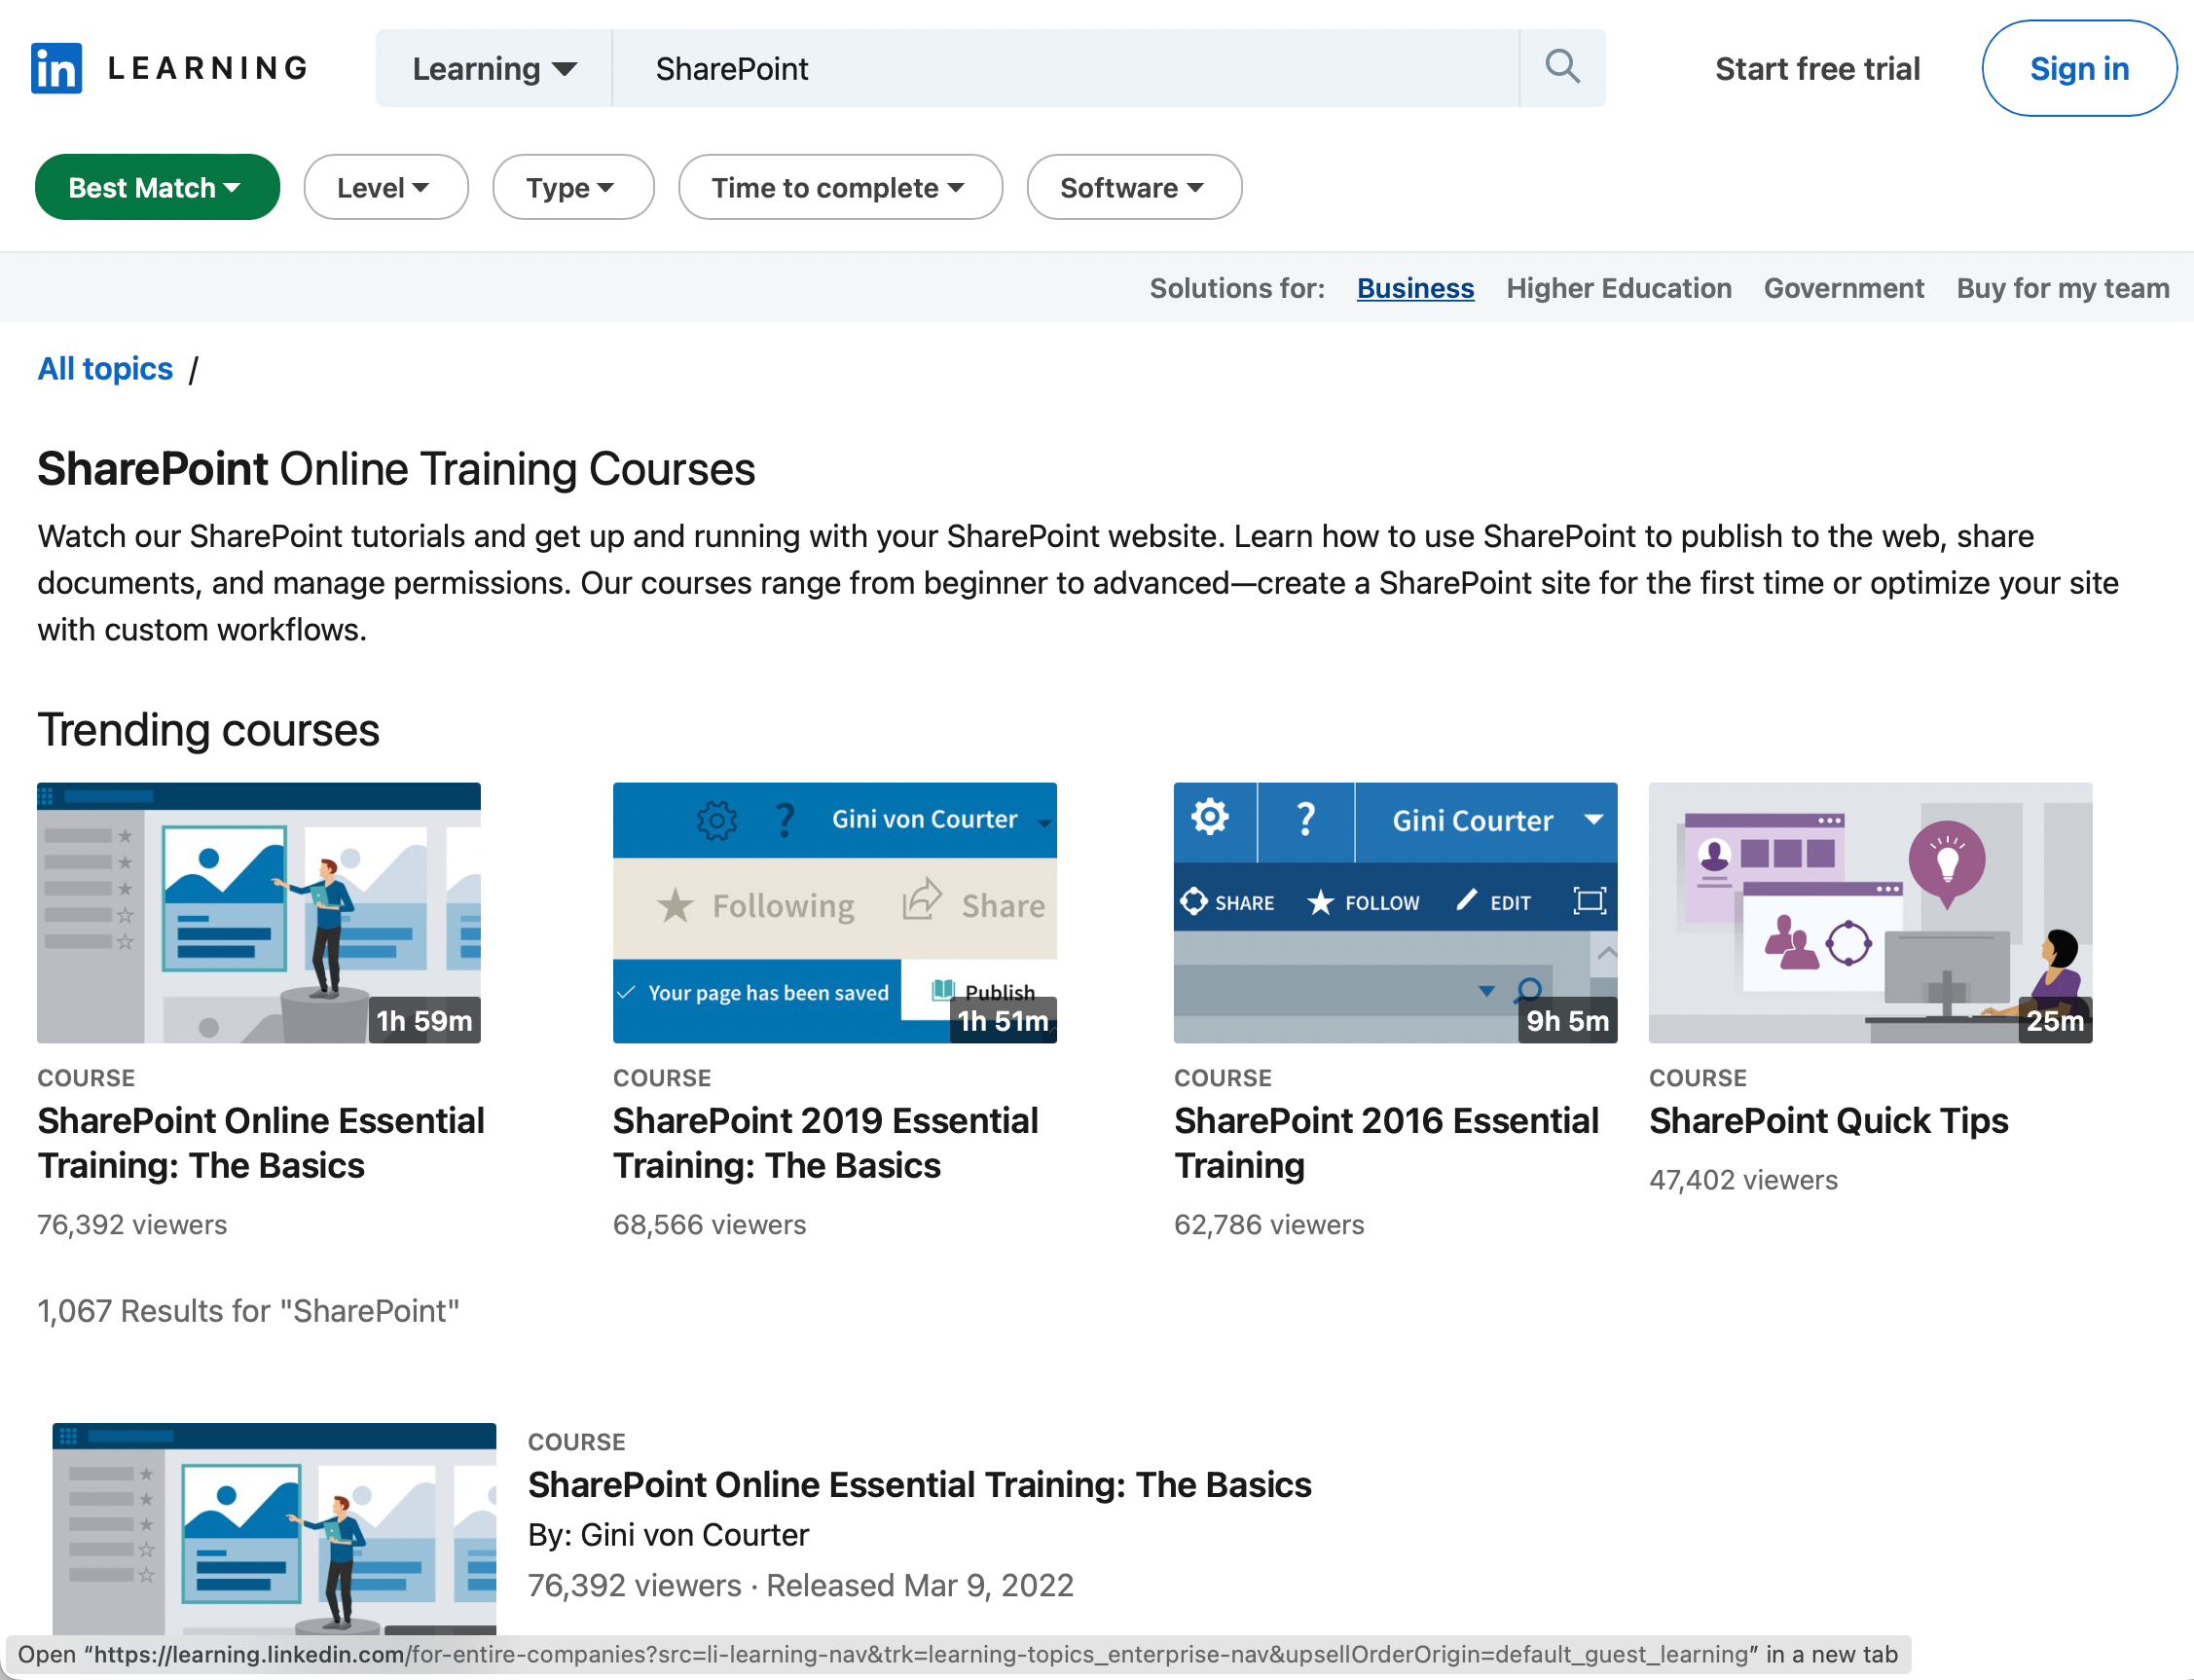
Task: Open SharePoint Quick Tips thumbnail
Action: pos(1870,913)
